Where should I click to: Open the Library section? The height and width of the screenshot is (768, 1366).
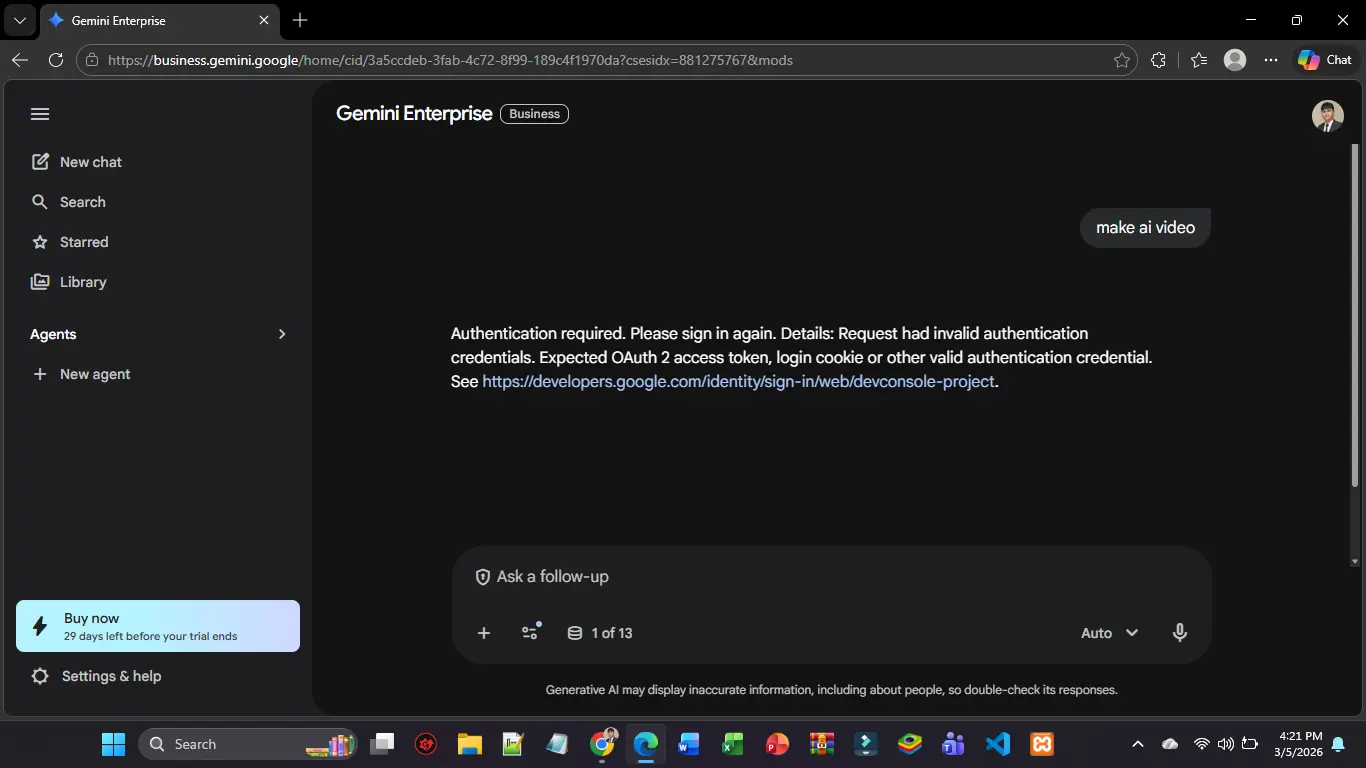tap(69, 282)
